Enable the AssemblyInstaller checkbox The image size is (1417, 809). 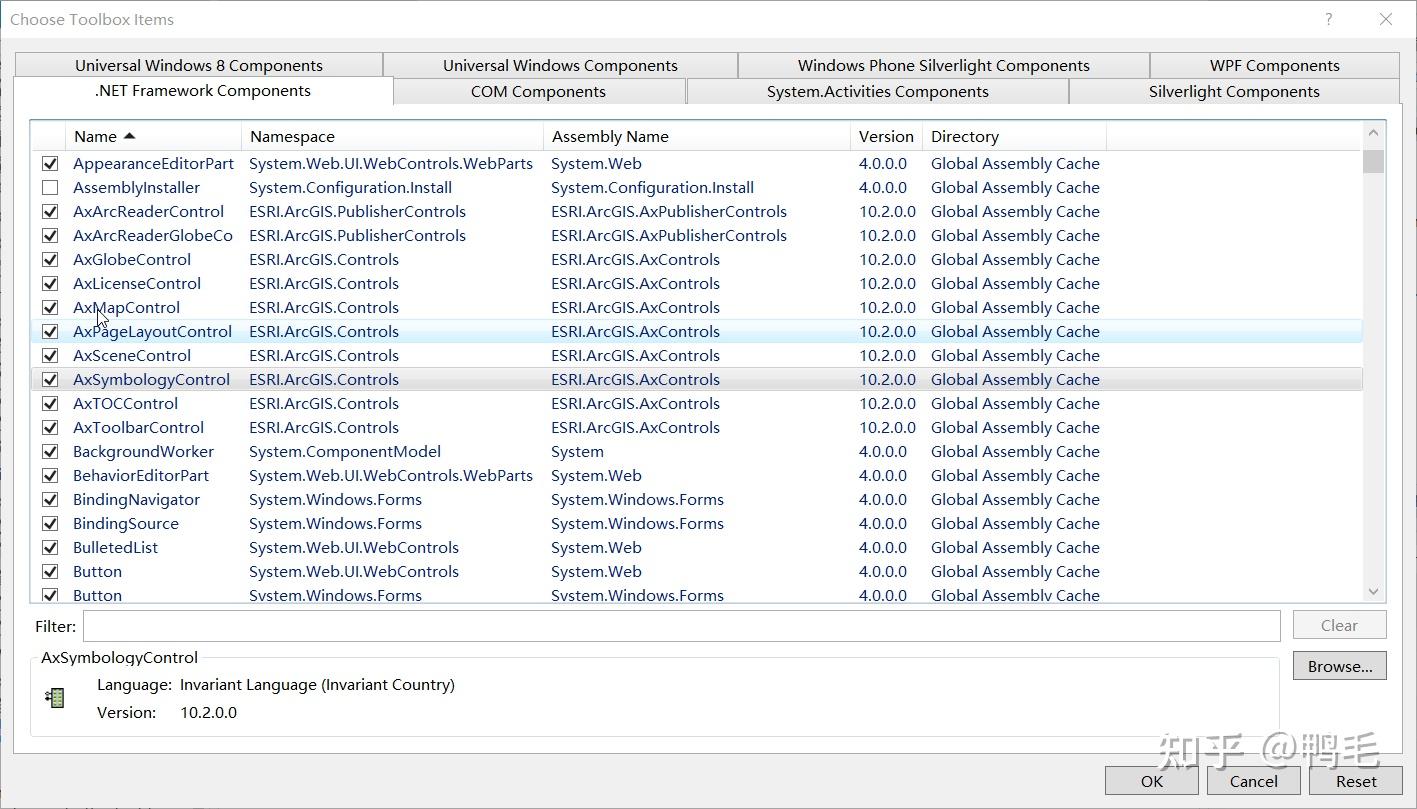[x=49, y=187]
